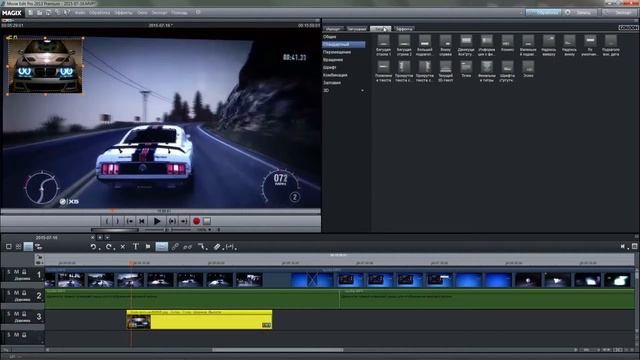This screenshot has height=360, width=640.
Task: Set range end marker bracket button
Action: pyautogui.click(x=118, y=221)
